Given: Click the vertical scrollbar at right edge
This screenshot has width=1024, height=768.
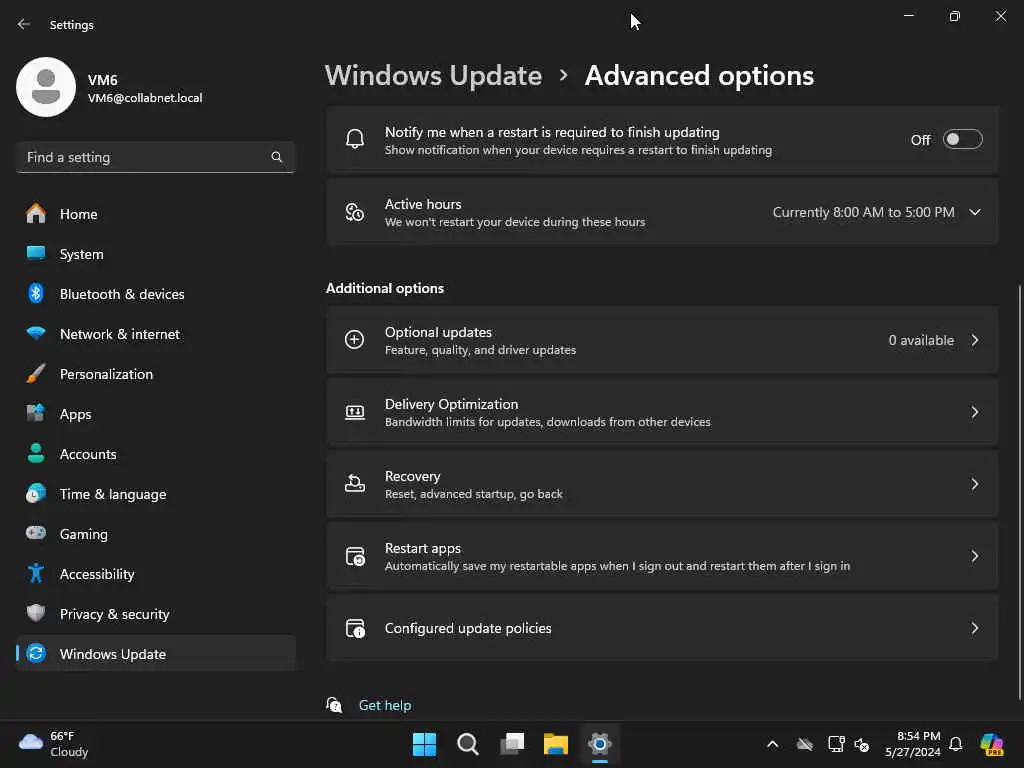Looking at the screenshot, I should click(1019, 492).
